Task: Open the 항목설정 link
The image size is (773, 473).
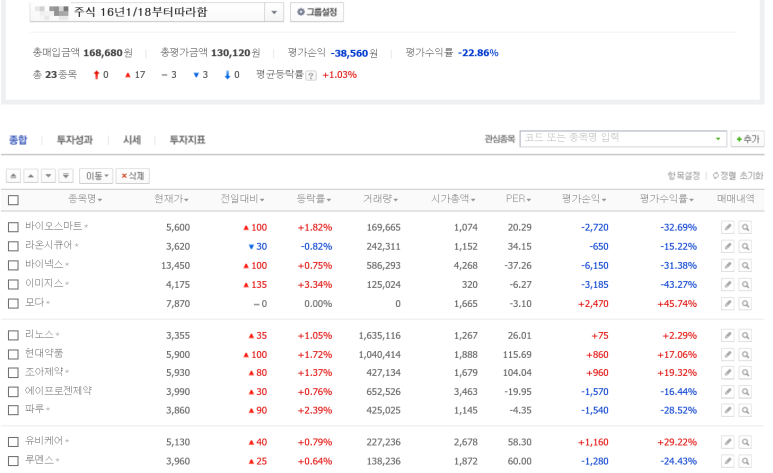Action: coord(683,176)
